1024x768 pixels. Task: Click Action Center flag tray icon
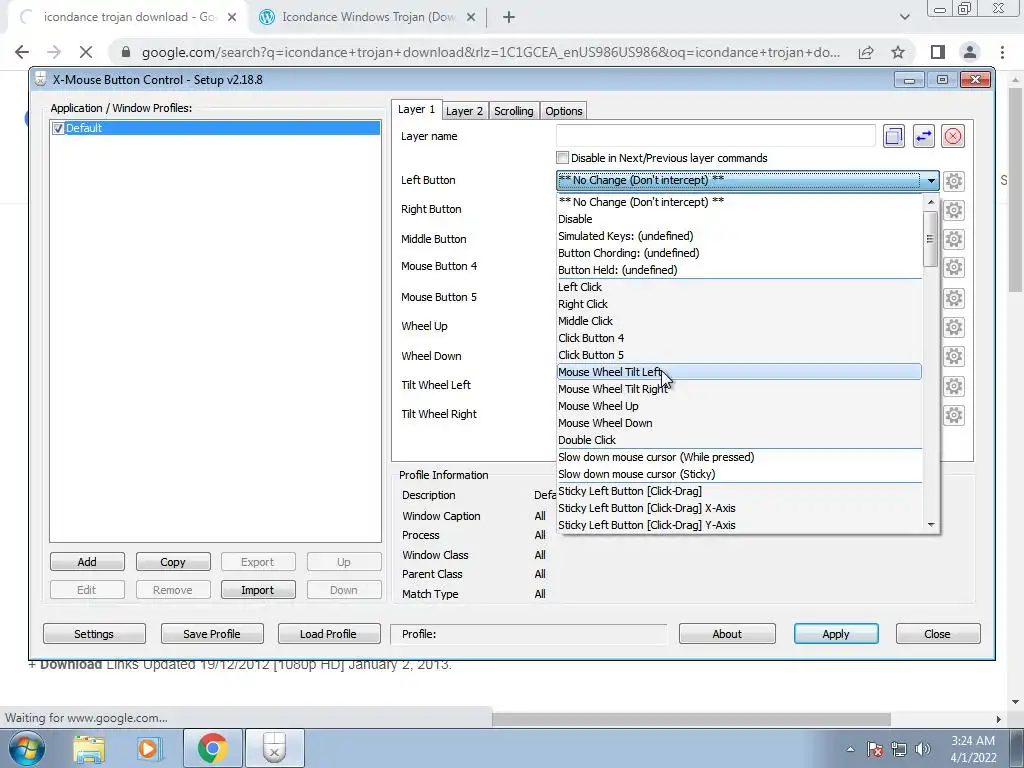click(874, 749)
